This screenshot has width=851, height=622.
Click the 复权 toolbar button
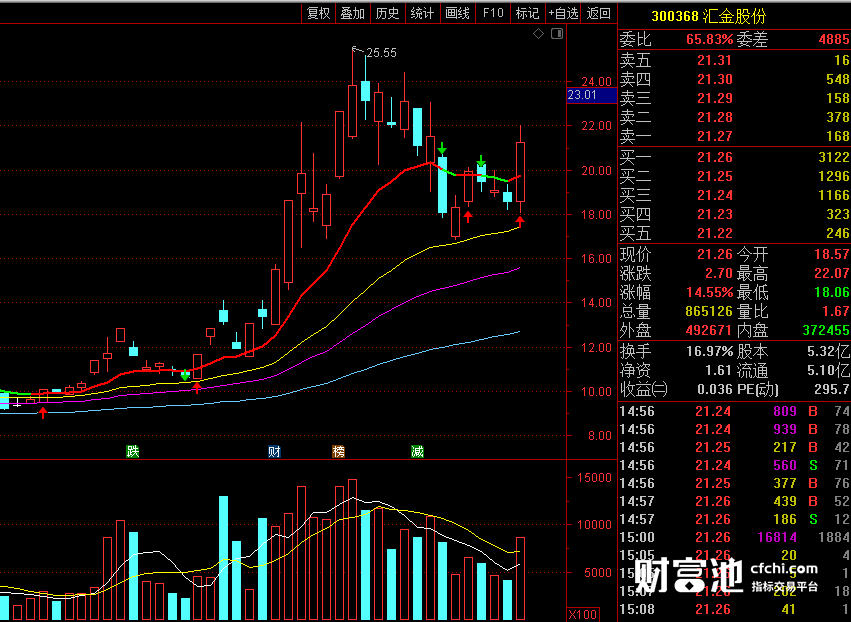319,13
